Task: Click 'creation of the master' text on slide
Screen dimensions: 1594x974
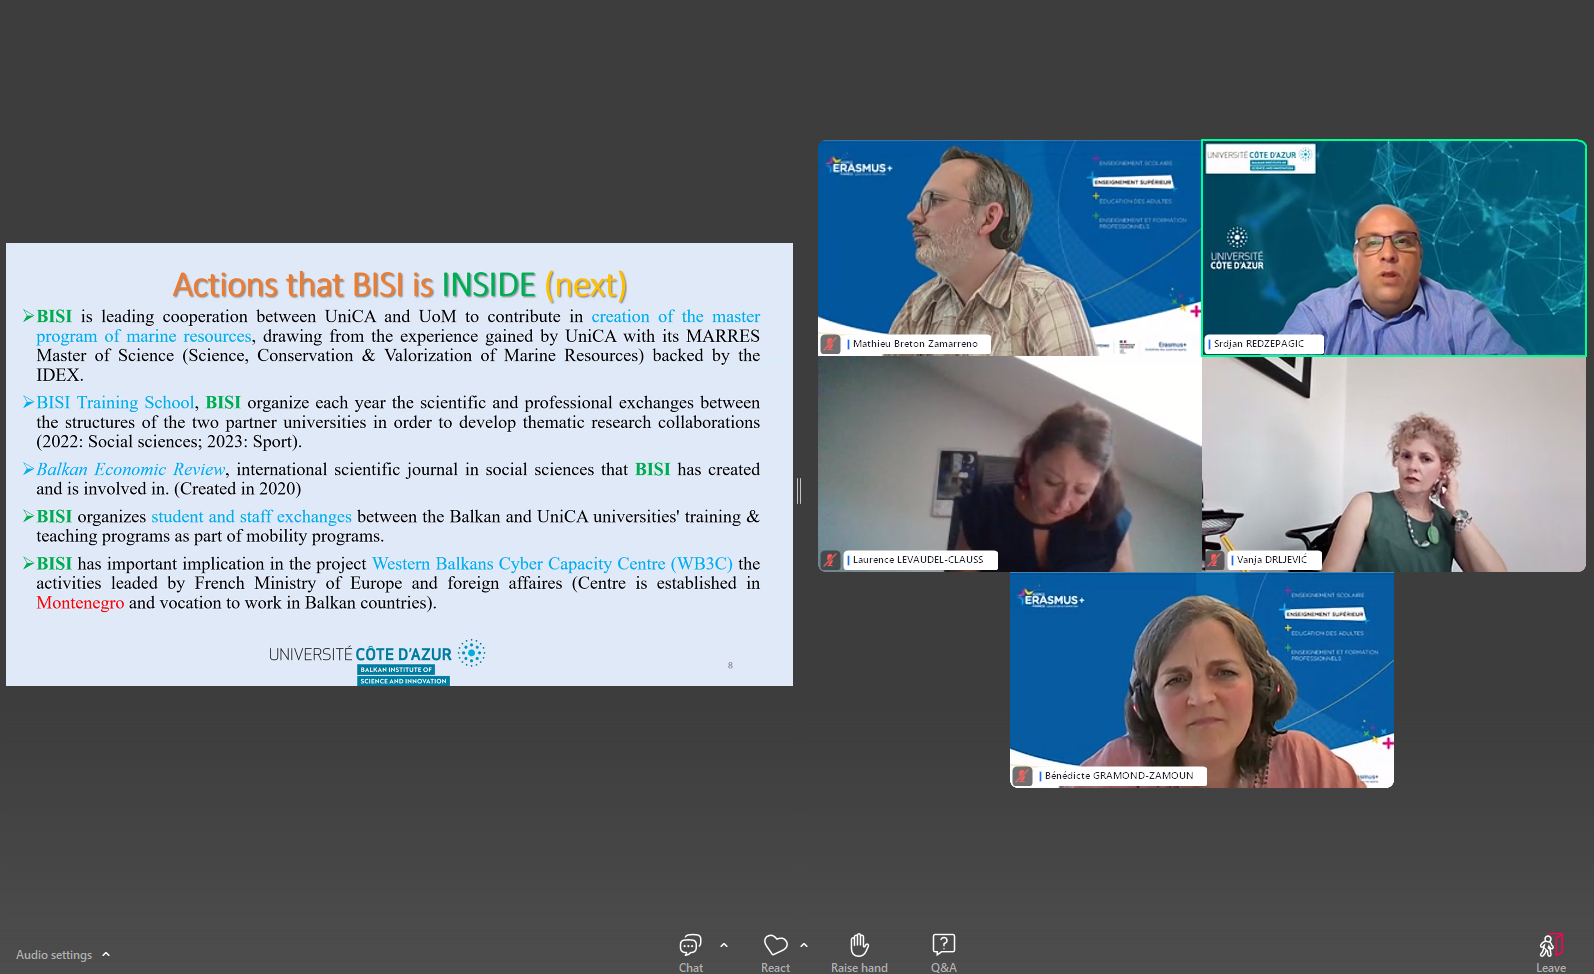Action: point(676,317)
